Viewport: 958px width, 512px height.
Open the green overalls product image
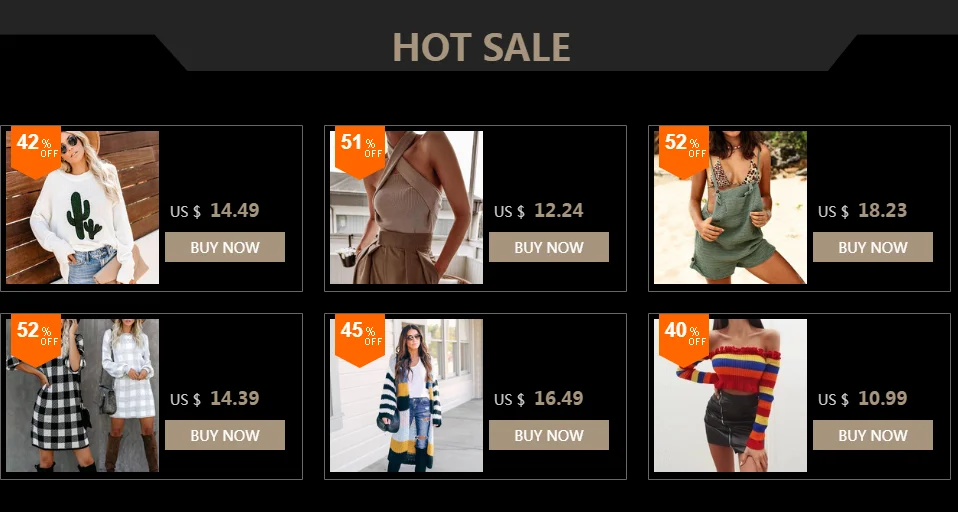(x=730, y=207)
